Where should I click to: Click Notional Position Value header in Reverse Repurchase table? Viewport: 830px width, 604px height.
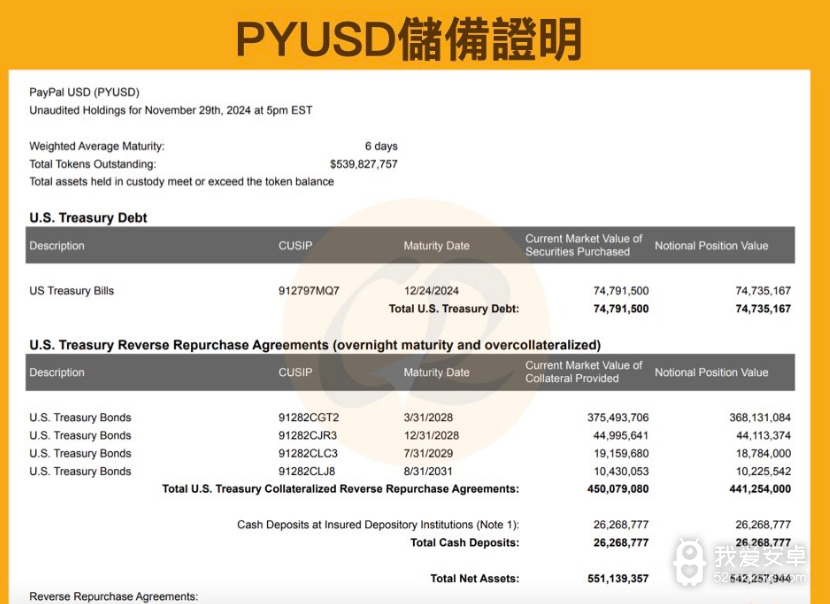711,372
